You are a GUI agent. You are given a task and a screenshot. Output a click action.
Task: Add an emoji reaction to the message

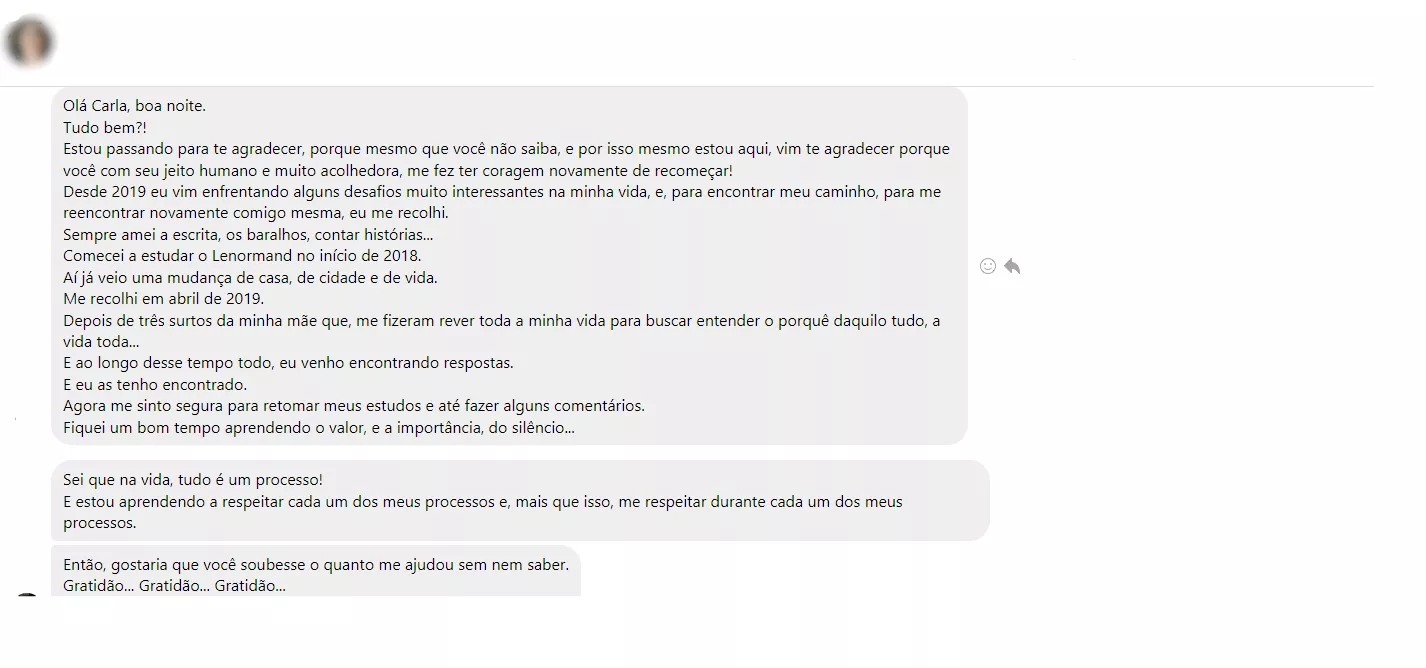click(988, 266)
